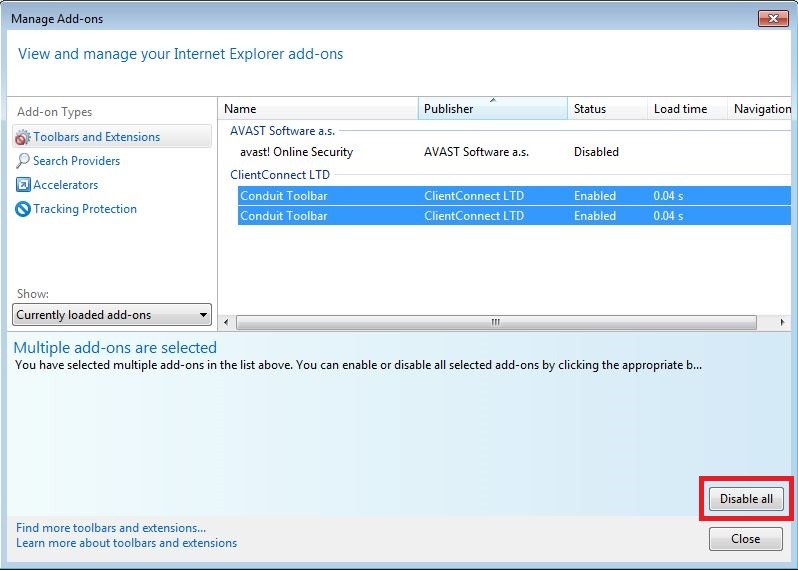Screen dimensions: 798x570
Task: Open Find more toolbars and extensions link
Action: point(111,528)
